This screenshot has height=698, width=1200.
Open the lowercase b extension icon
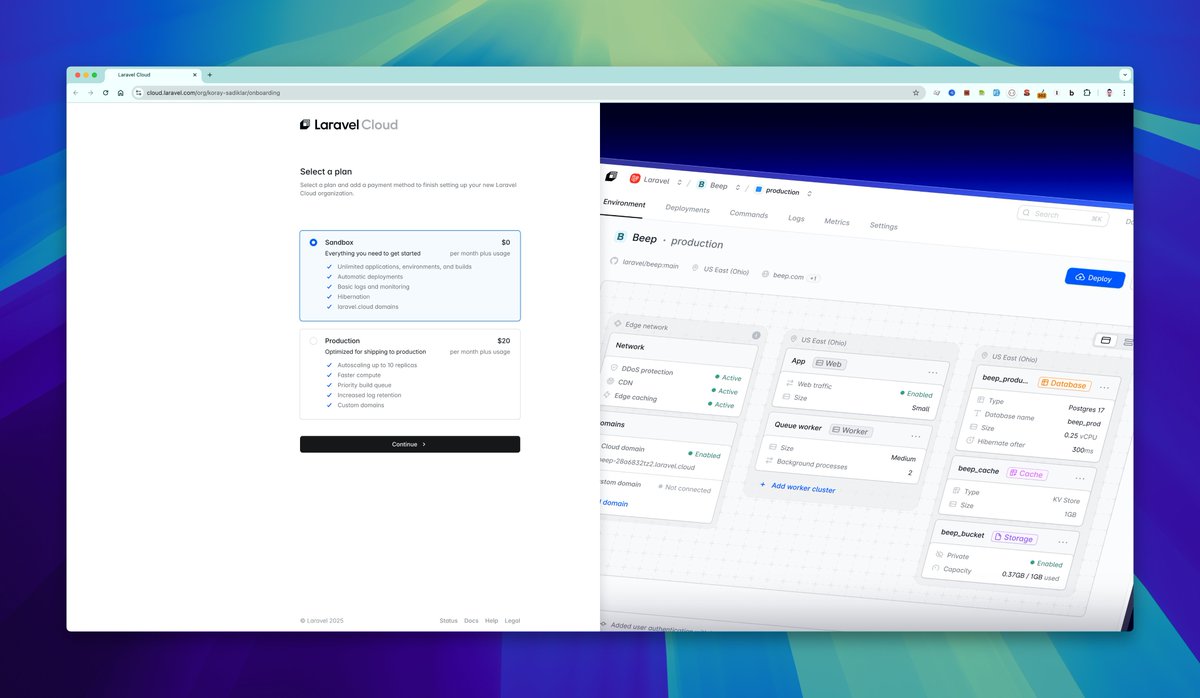point(1071,92)
